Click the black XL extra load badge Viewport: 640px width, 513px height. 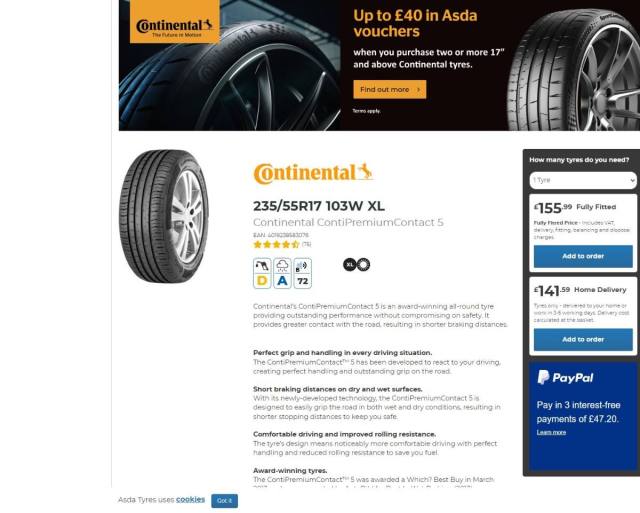349,264
